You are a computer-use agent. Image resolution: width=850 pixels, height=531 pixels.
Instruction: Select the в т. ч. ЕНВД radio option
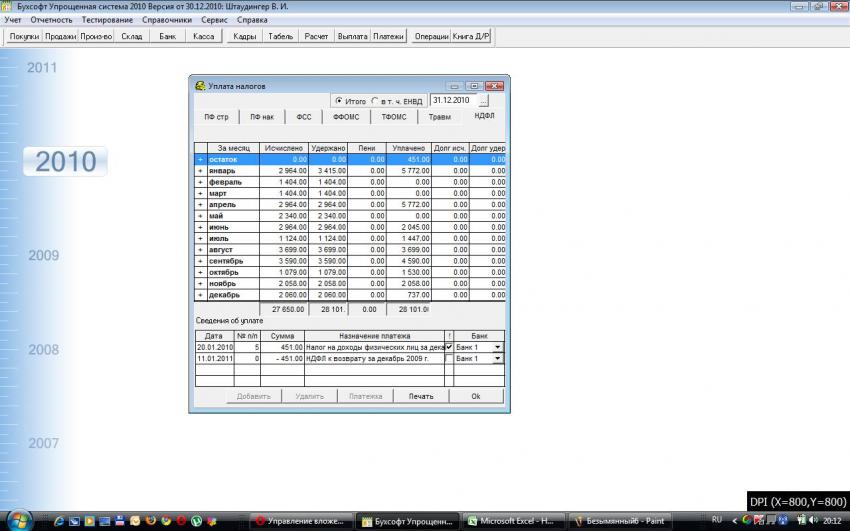point(376,101)
